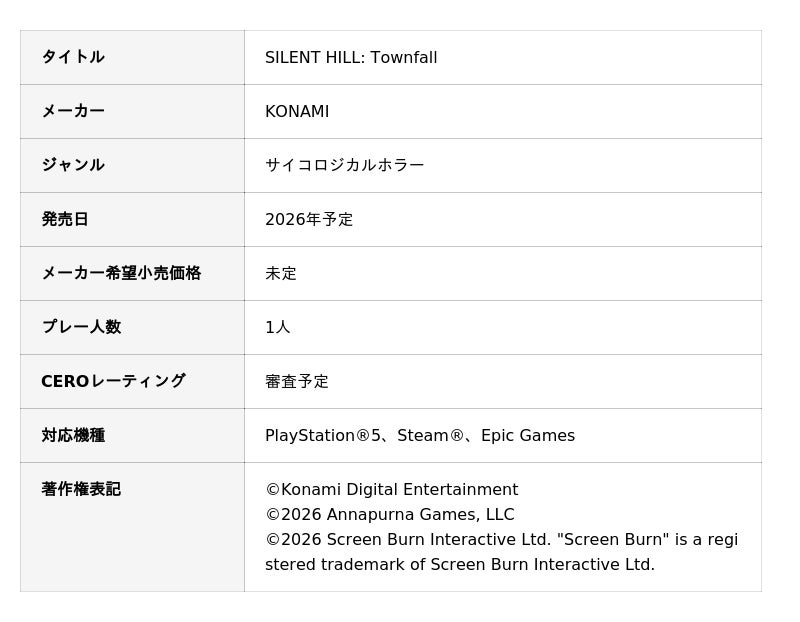
Task: Click the ©2026 Annapurna Games, LLC line
Action: point(389,515)
